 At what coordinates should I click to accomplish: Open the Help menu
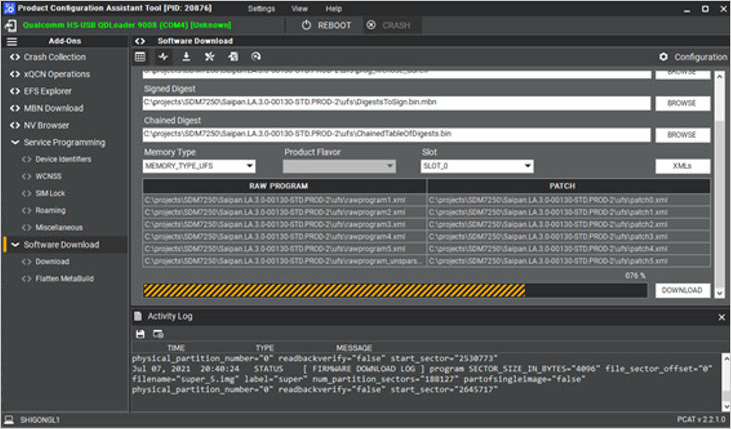[333, 8]
